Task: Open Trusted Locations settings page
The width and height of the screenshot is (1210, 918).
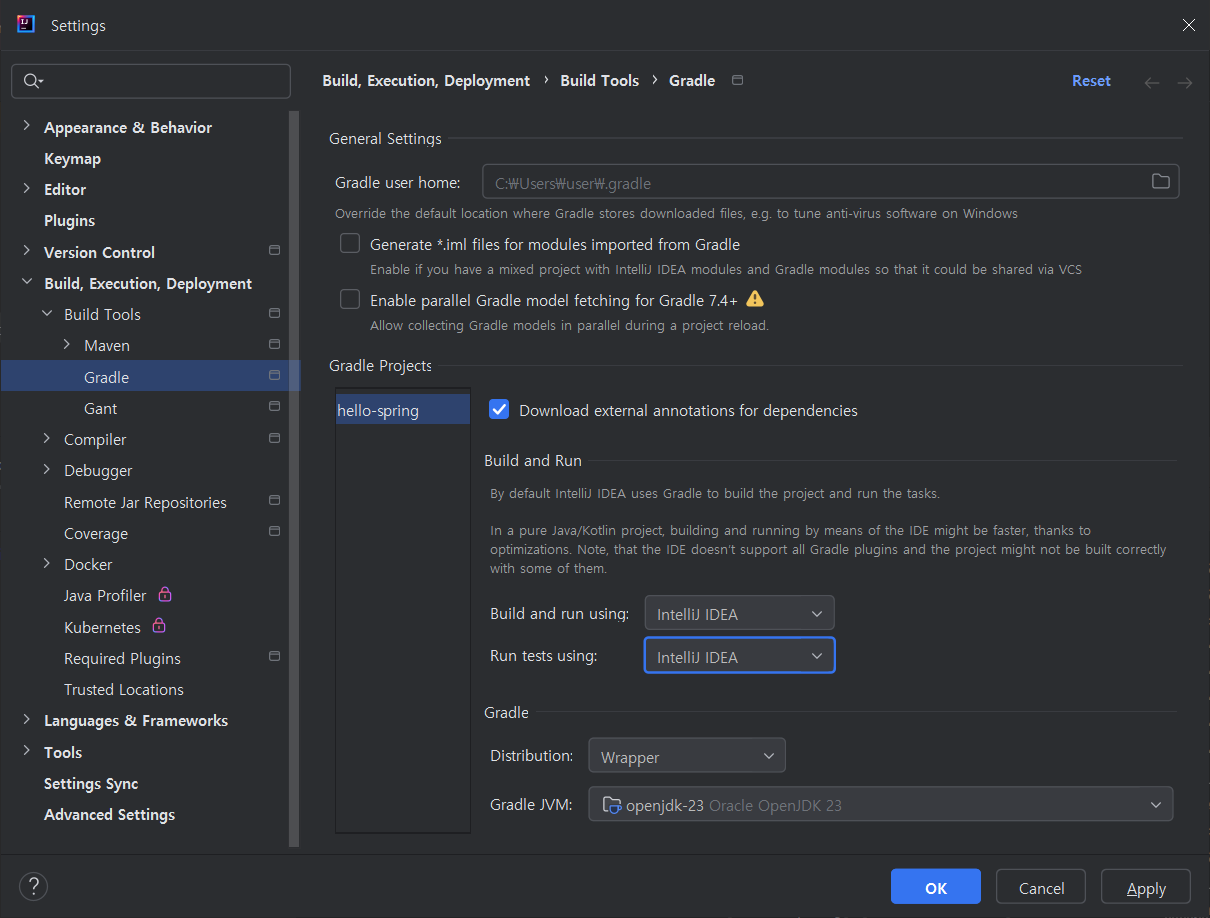Action: [124, 689]
